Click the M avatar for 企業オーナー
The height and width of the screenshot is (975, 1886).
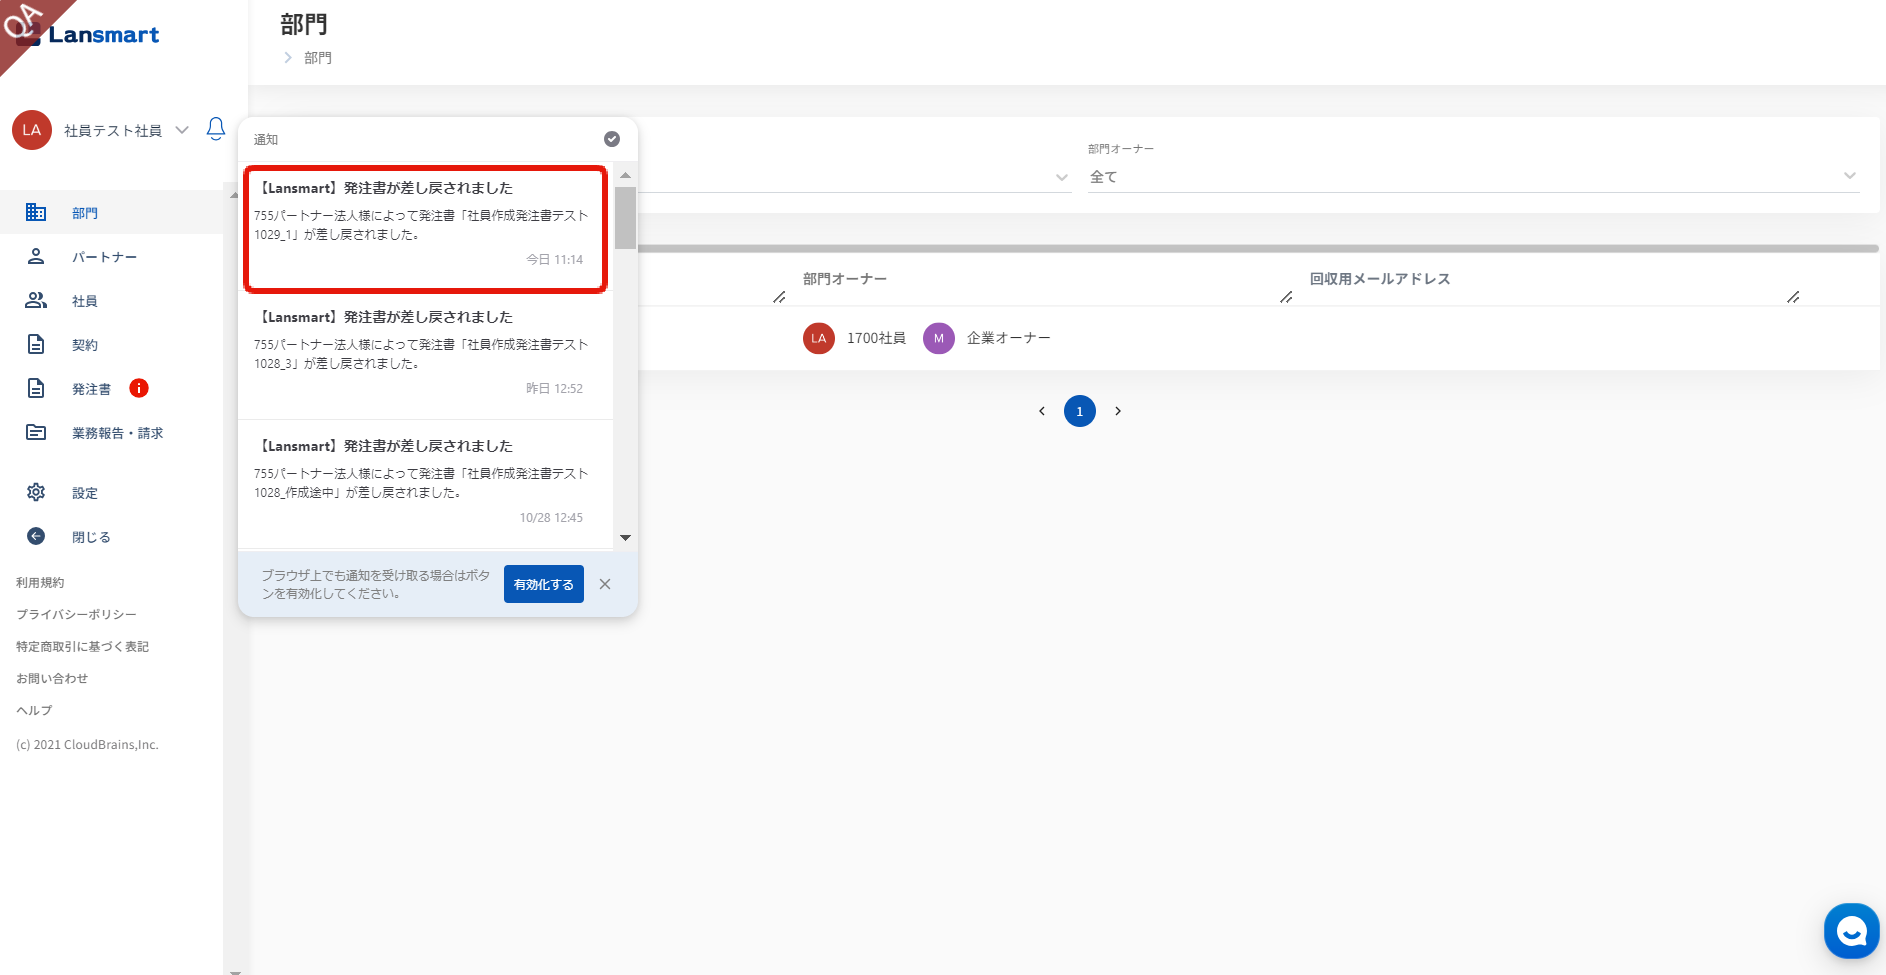click(x=939, y=338)
